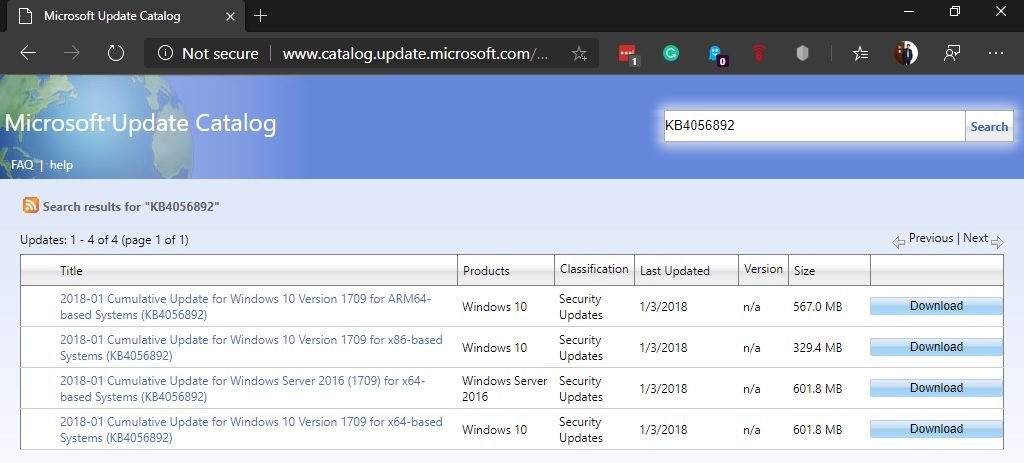Close the Microsoft Update Catalog tab
This screenshot has height=463, width=1024.
230,16
